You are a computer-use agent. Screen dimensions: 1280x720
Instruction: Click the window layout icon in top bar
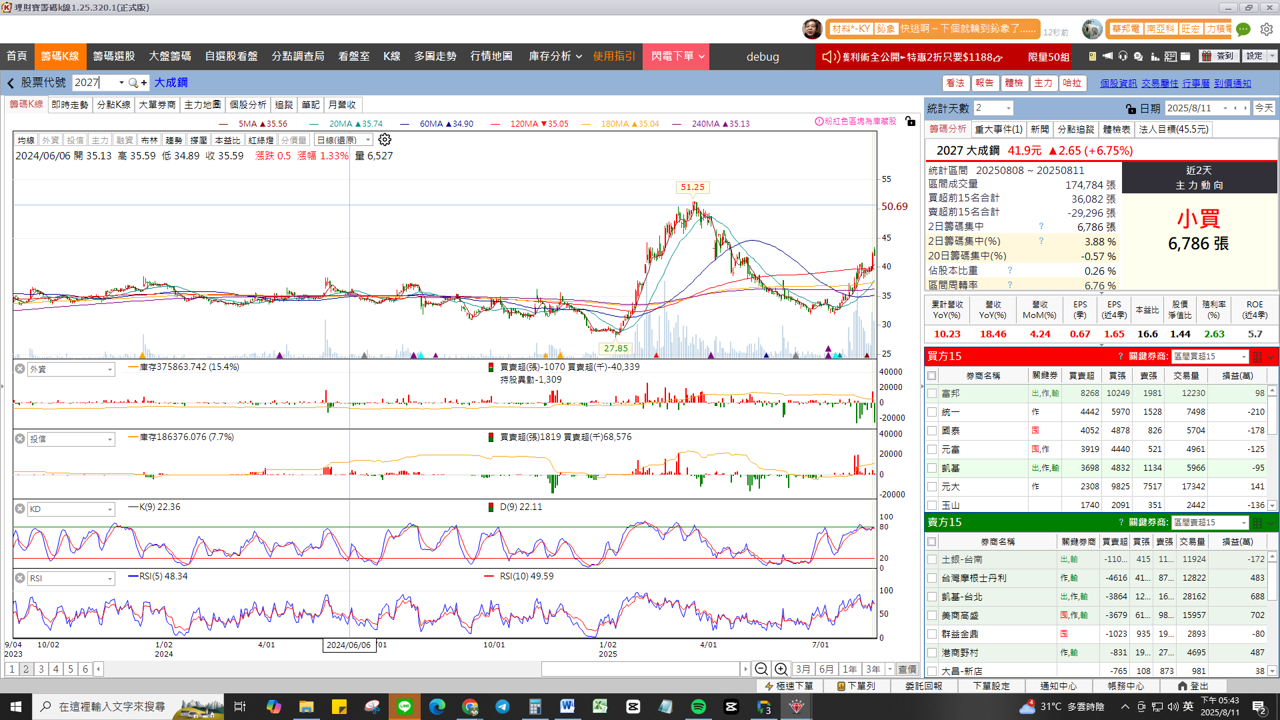click(x=1185, y=56)
